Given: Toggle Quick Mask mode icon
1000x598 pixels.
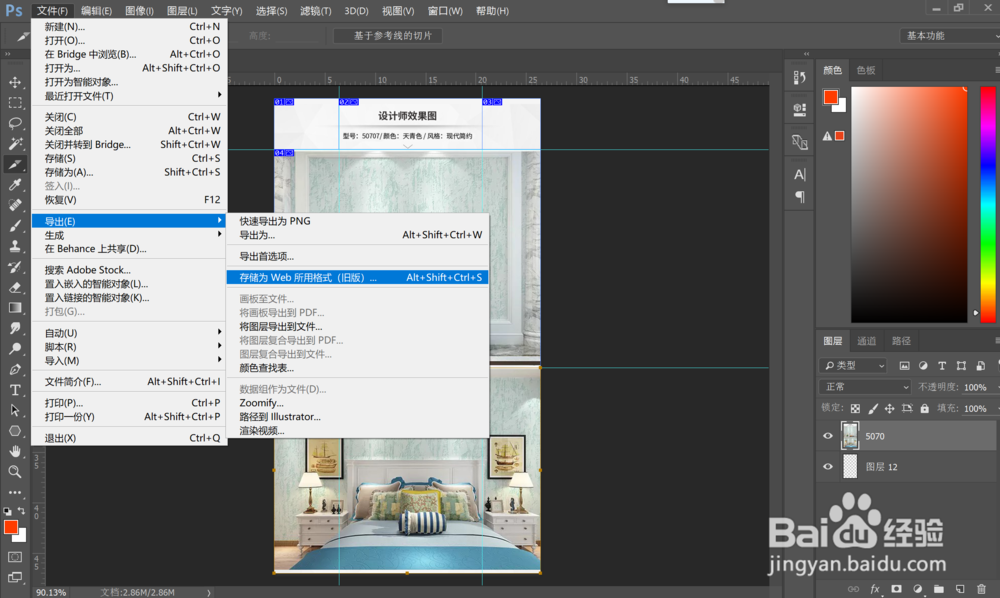Looking at the screenshot, I should point(15,557).
